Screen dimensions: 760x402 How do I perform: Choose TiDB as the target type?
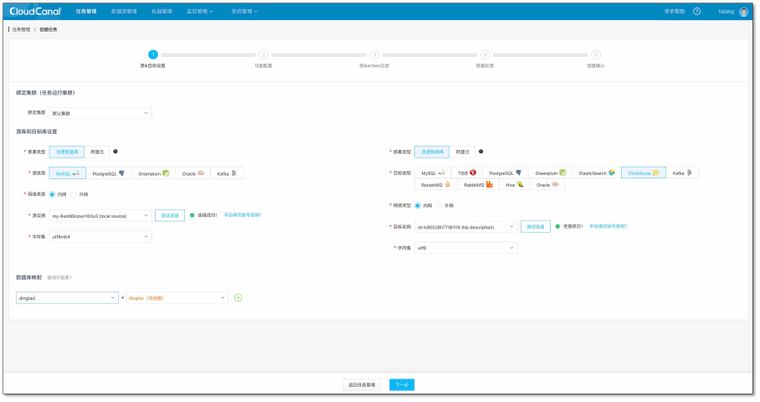pos(467,173)
